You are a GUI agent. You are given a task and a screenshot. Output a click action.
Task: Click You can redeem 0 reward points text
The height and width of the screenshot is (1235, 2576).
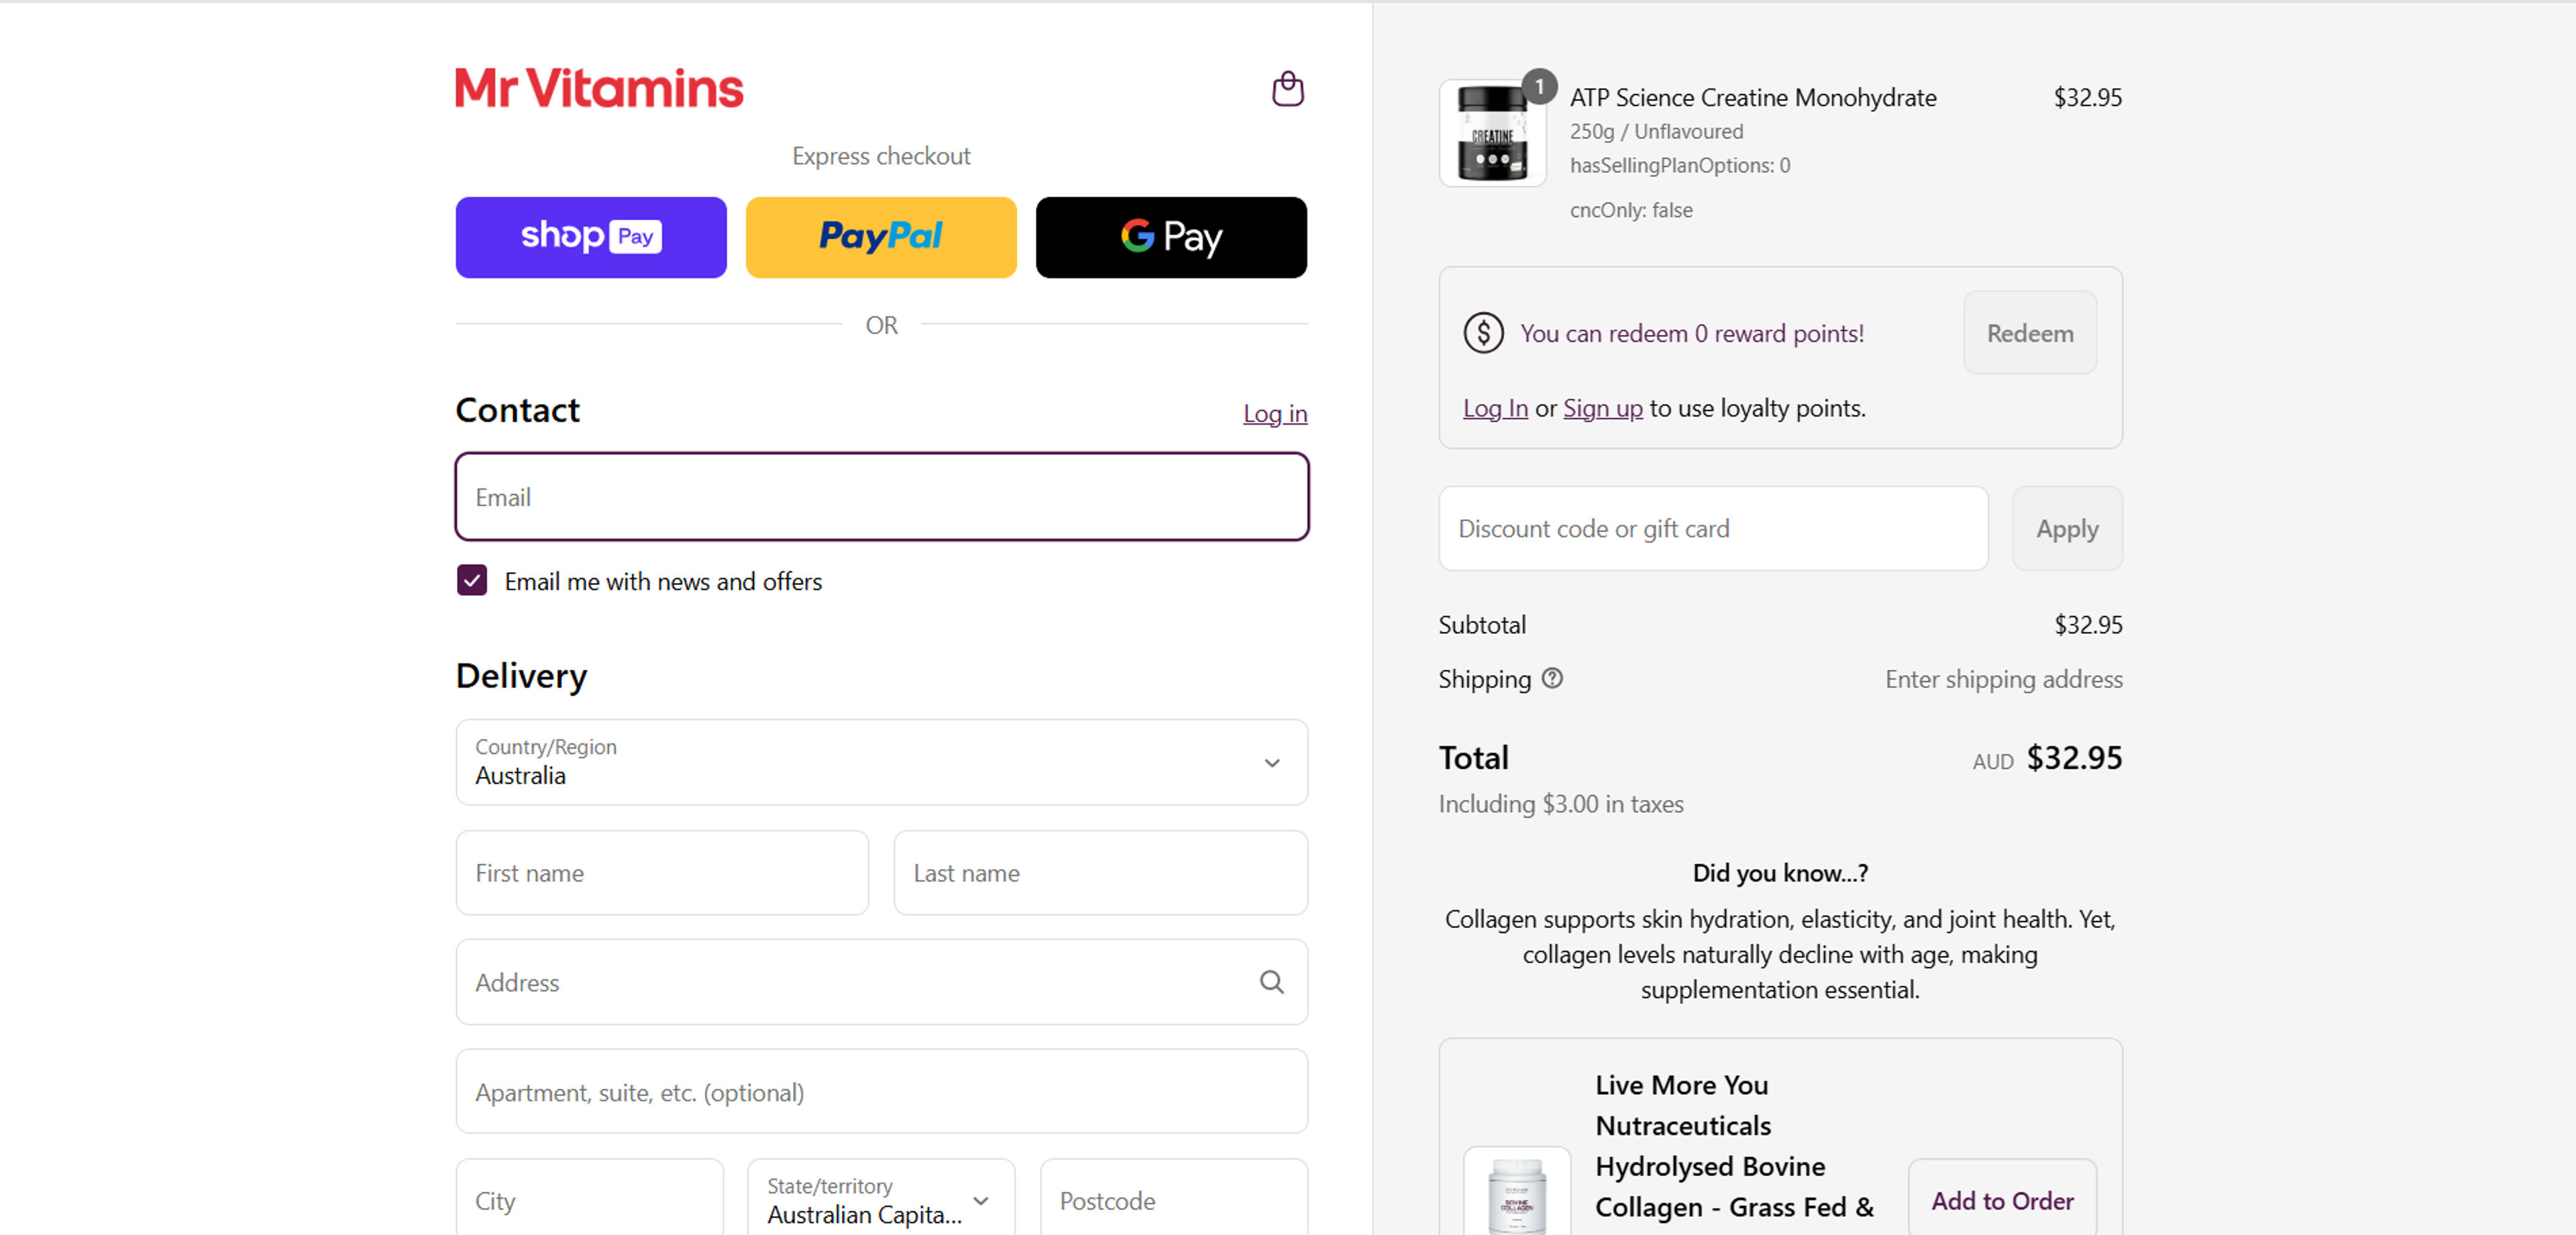click(1692, 333)
